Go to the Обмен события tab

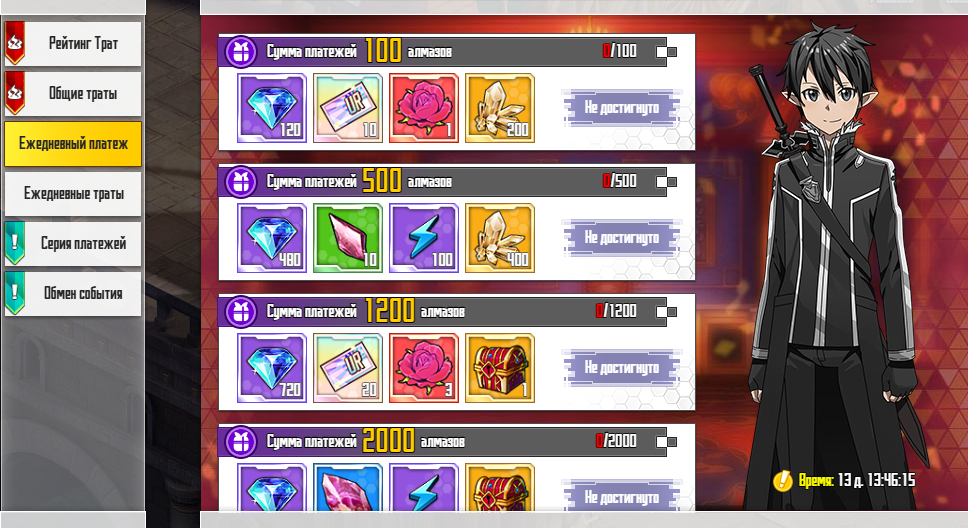pyautogui.click(x=73, y=294)
